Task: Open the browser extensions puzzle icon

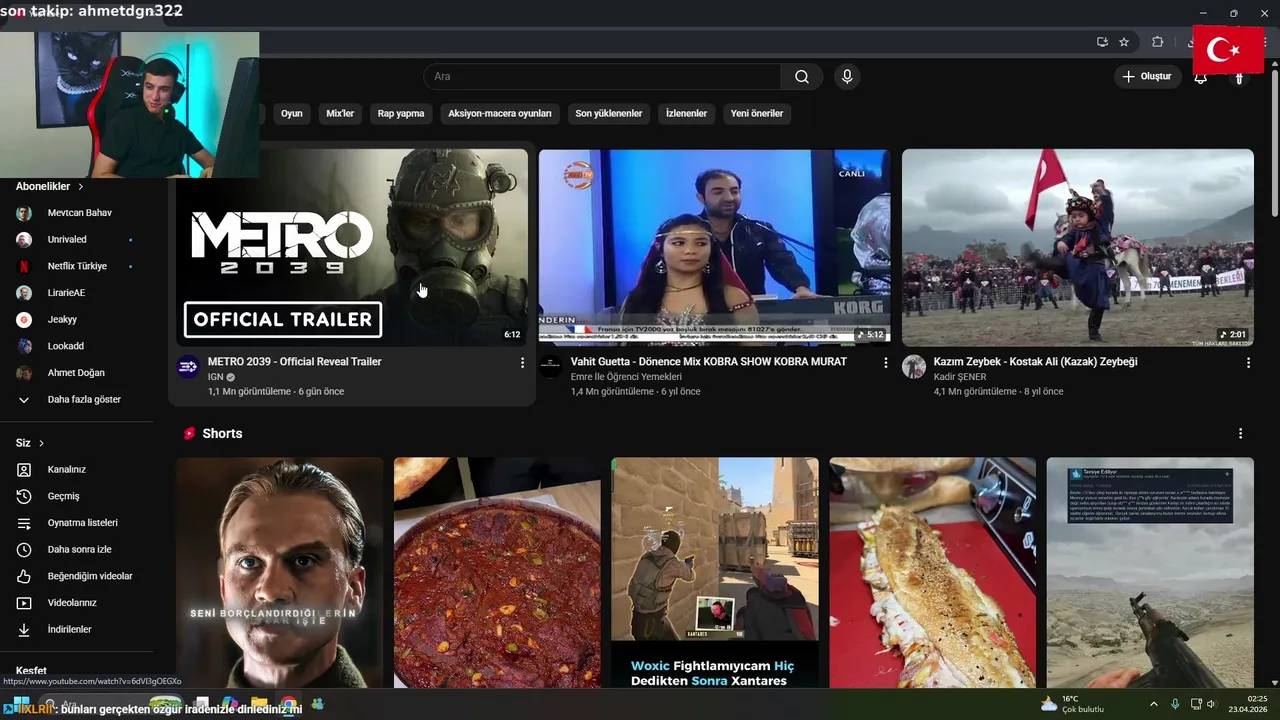Action: [1157, 42]
